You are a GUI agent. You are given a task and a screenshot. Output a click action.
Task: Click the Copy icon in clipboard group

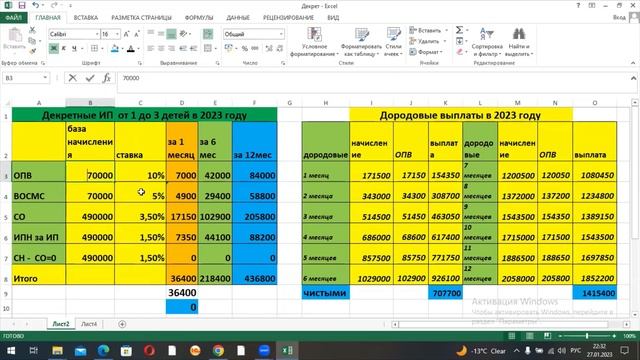32,40
